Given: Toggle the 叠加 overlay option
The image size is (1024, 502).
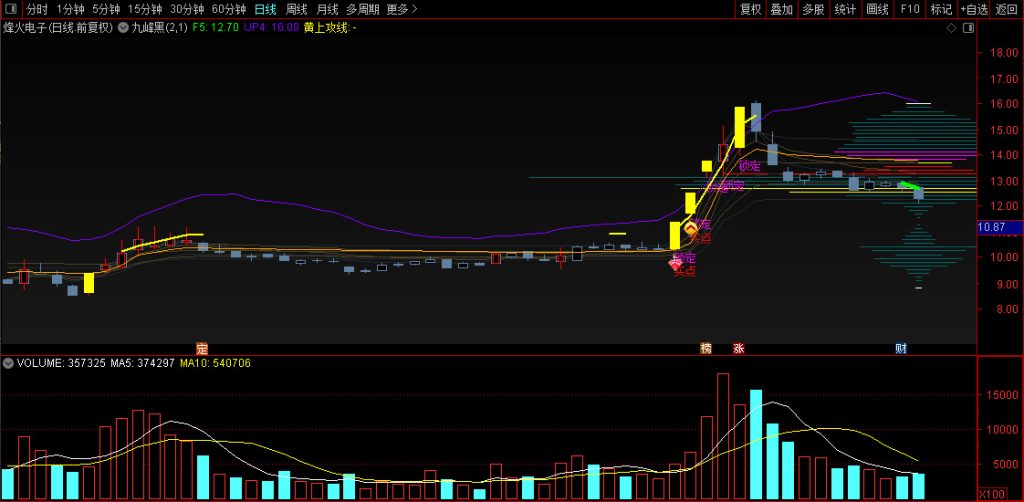Looking at the screenshot, I should pos(781,10).
